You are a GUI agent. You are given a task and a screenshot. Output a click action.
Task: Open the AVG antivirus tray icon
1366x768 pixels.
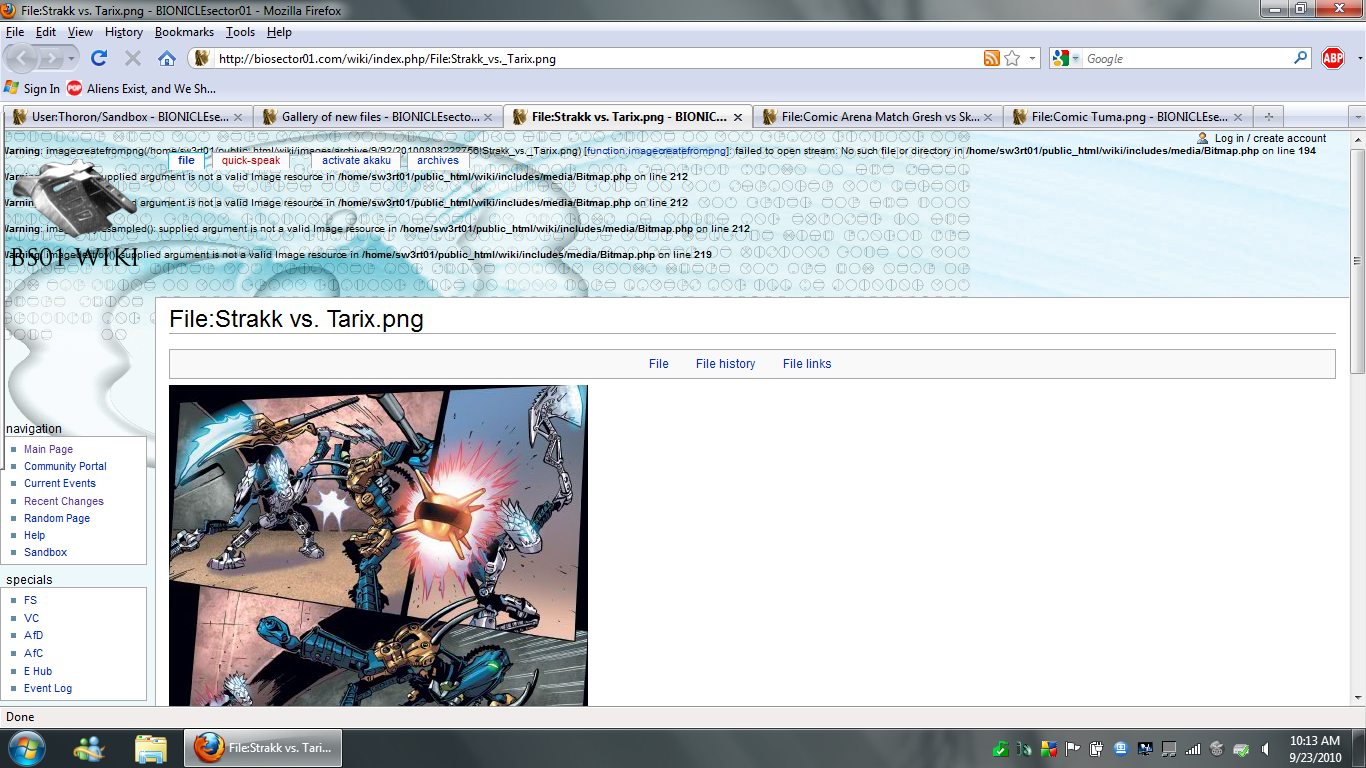pyautogui.click(x=1049, y=749)
